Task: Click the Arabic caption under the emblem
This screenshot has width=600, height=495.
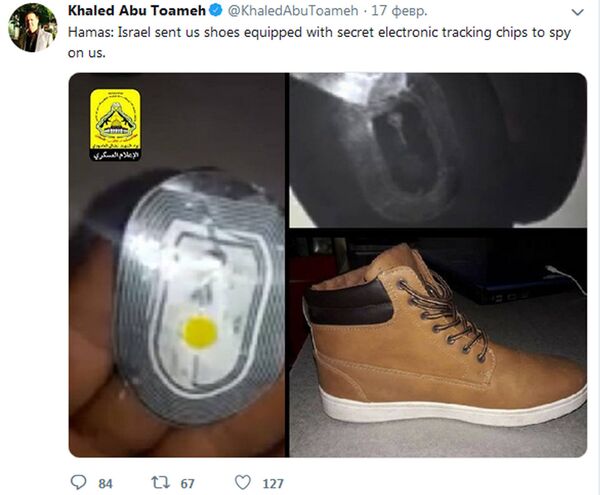Action: 115,155
